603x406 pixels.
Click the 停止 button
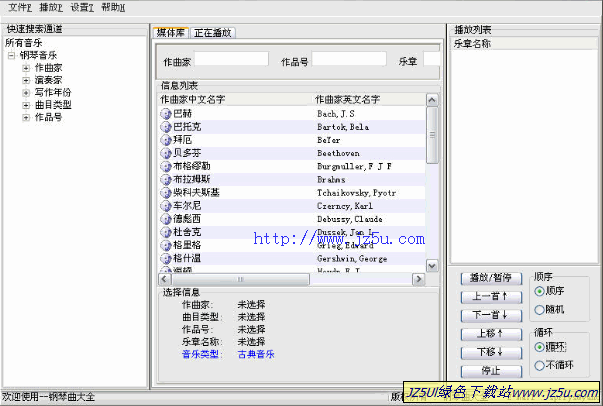click(491, 370)
